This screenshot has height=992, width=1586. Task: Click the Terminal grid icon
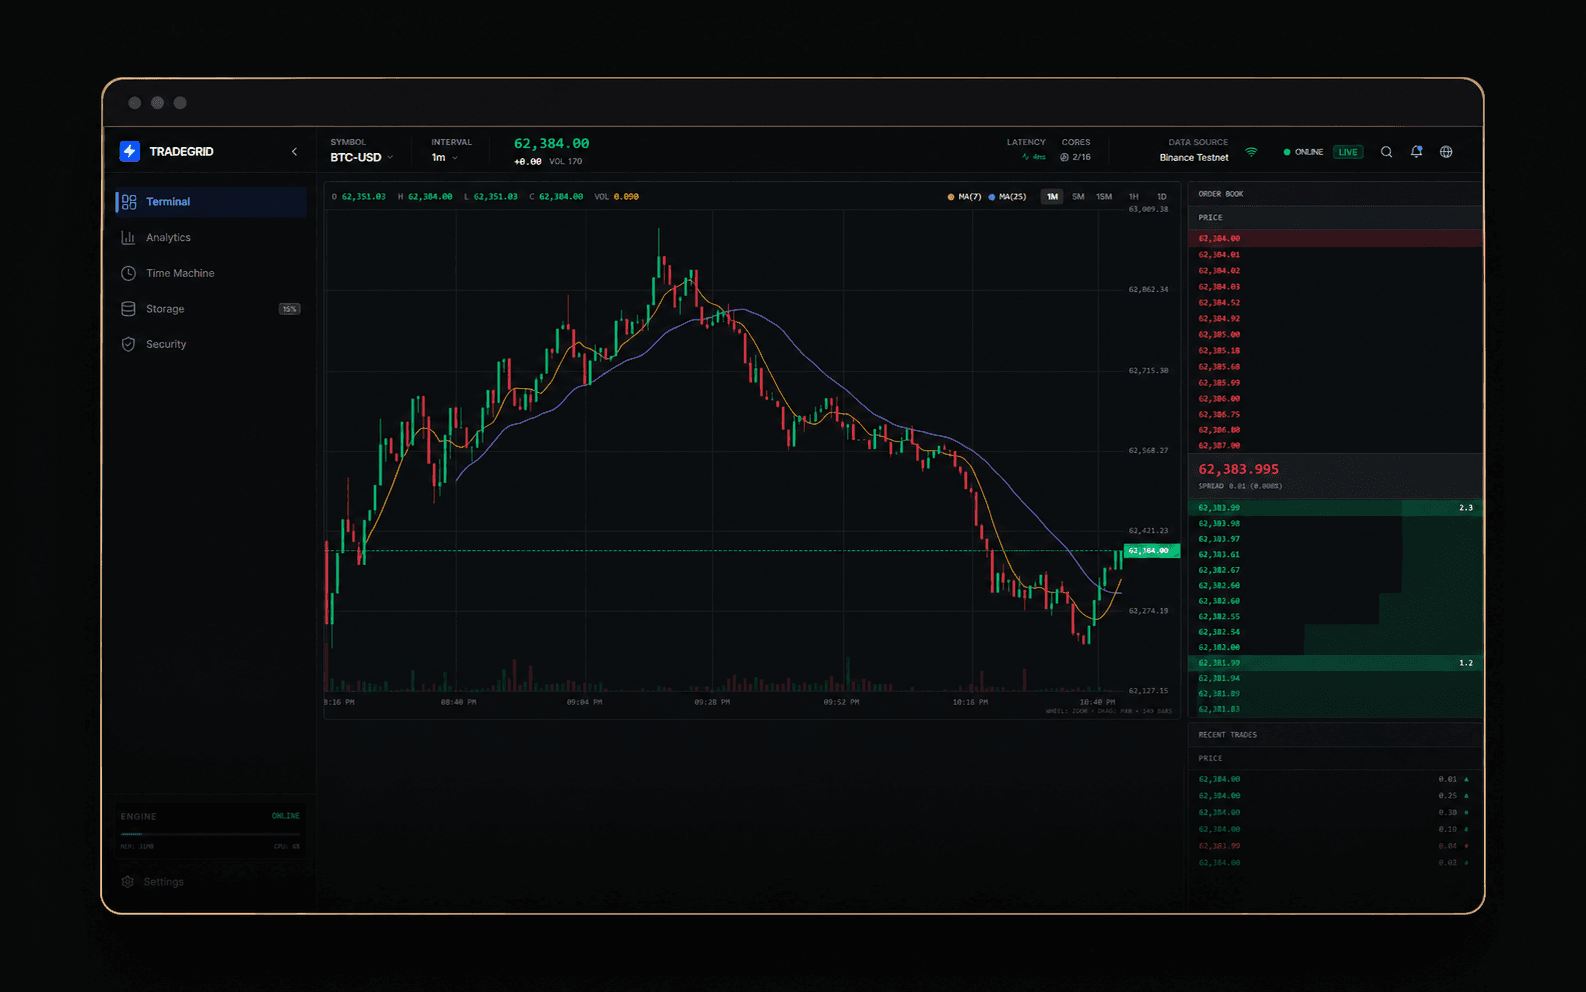click(129, 202)
